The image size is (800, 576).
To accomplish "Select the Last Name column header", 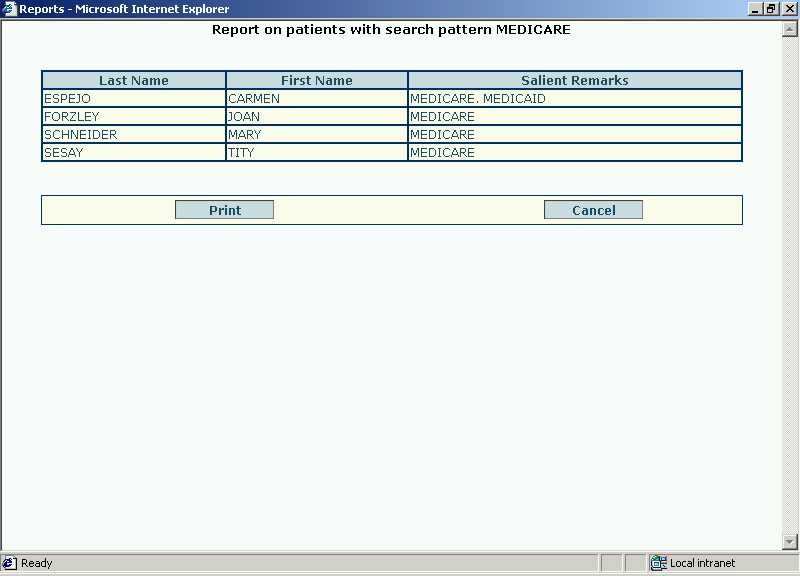I will (x=134, y=80).
